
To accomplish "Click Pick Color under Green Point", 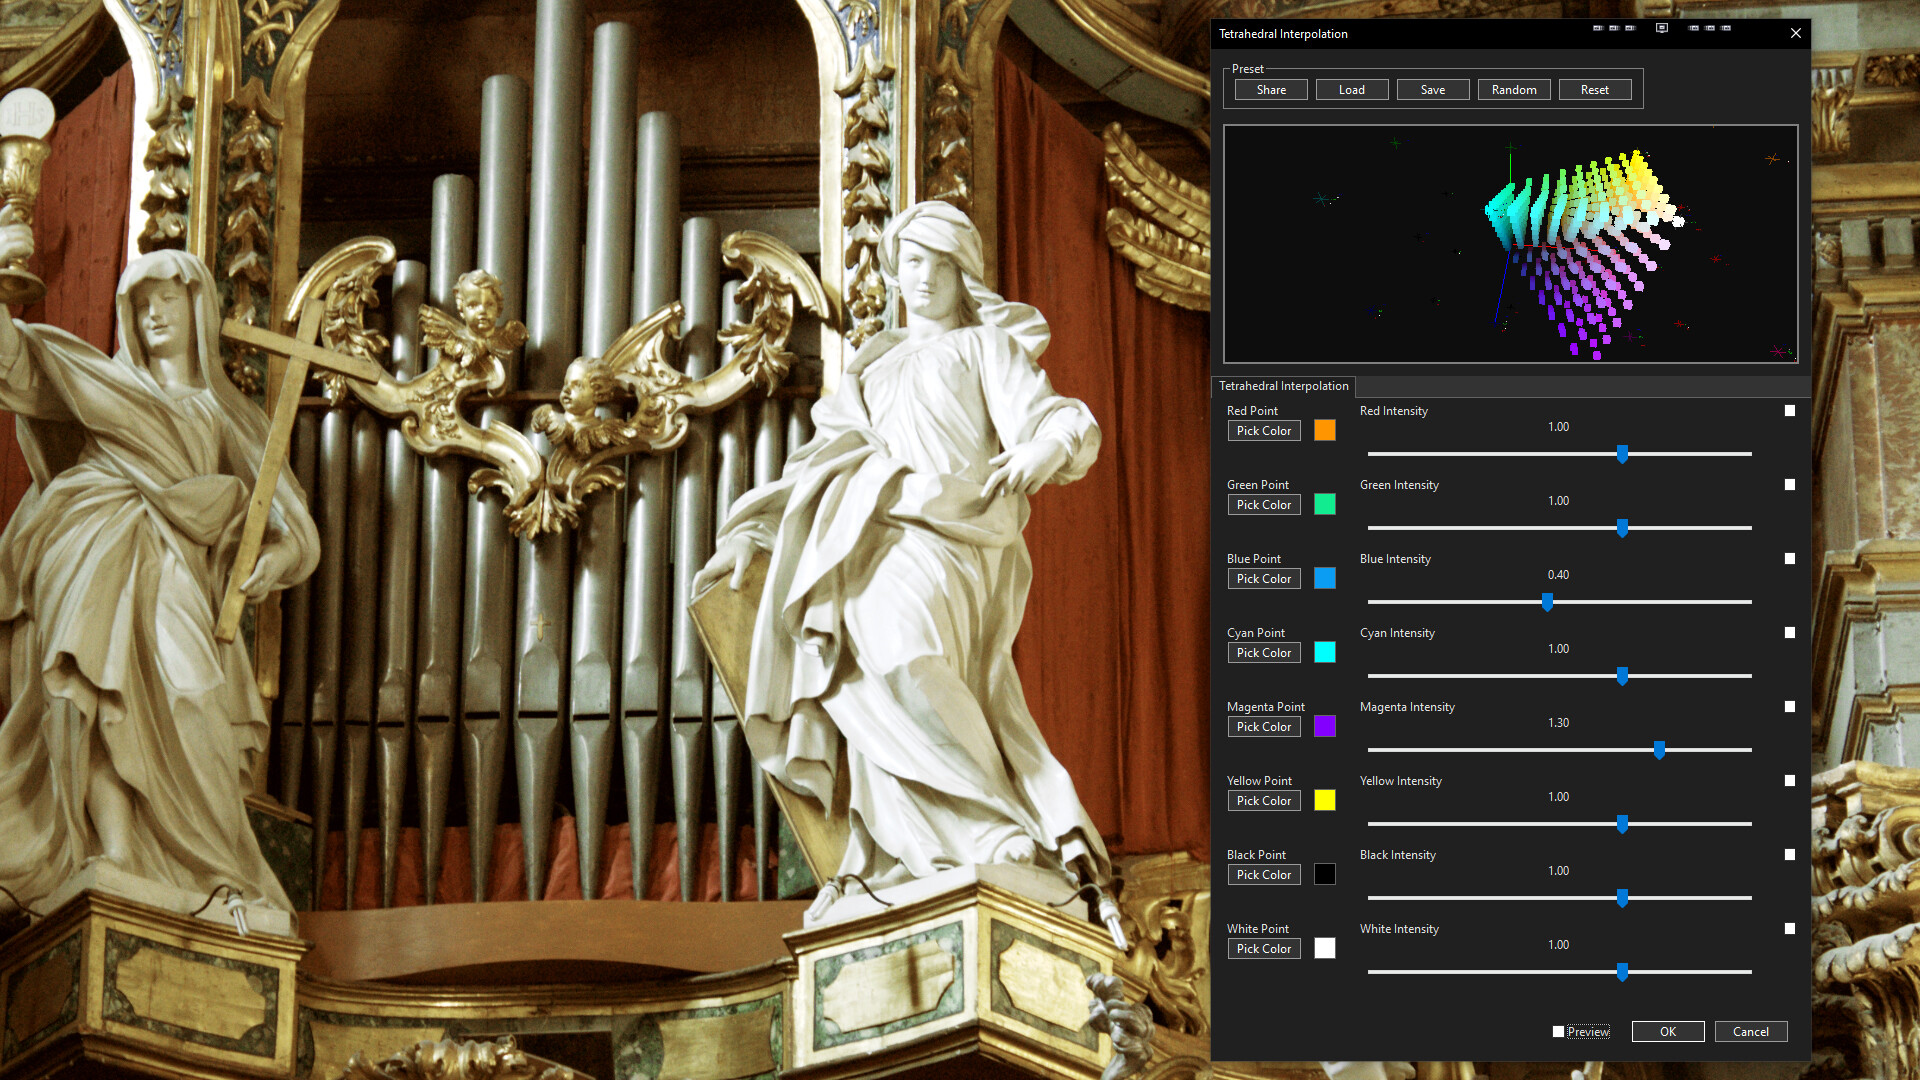I will tap(1264, 505).
